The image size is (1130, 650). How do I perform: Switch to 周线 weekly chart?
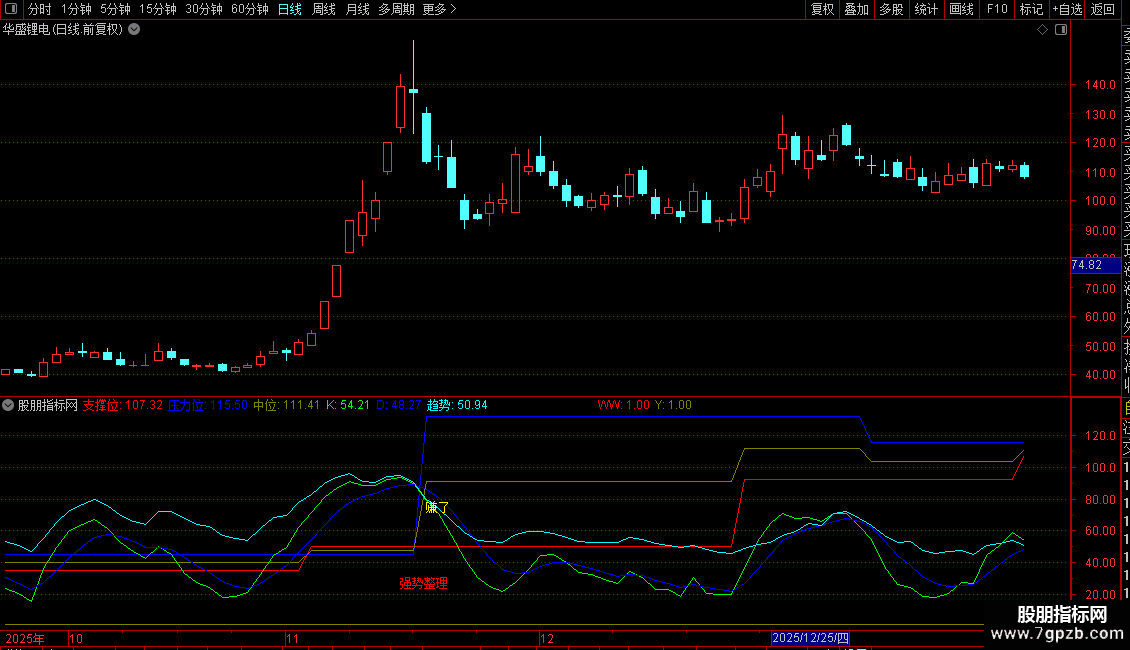(x=324, y=9)
